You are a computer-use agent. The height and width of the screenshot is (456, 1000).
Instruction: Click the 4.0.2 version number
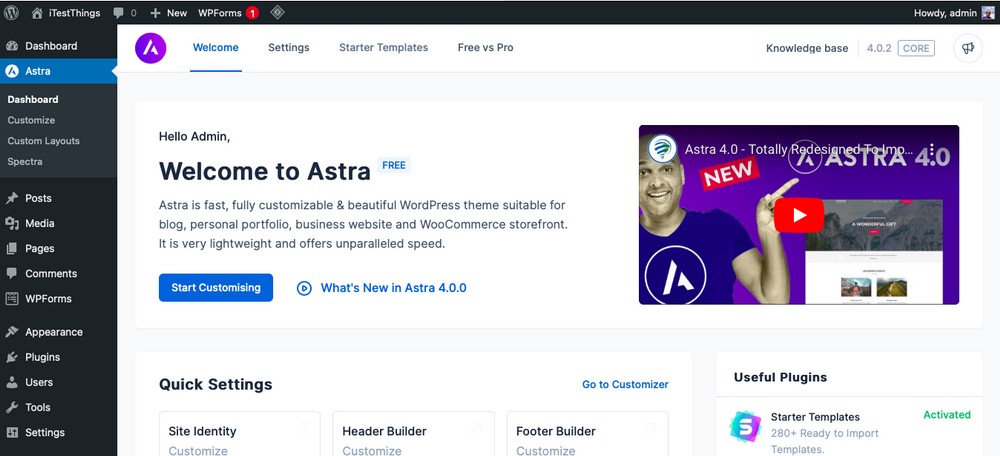coord(879,48)
